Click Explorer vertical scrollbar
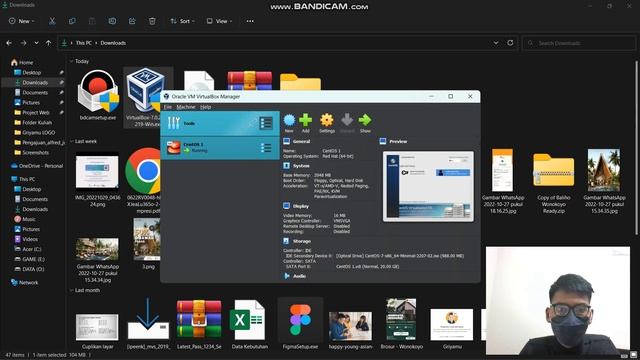Viewport: 640px width, 360px height. tap(636, 147)
